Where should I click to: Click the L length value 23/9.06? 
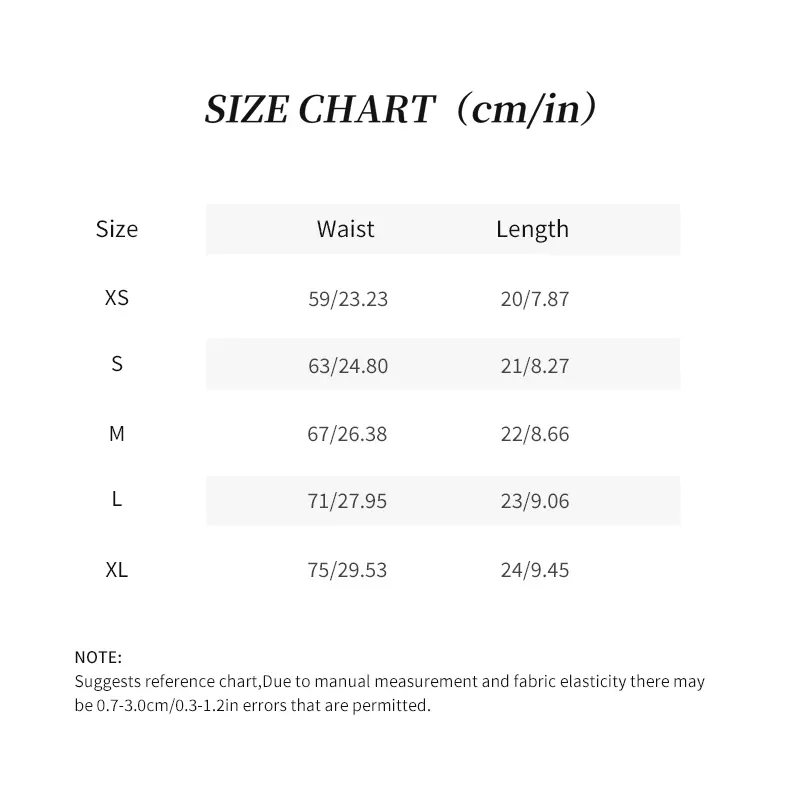point(534,501)
